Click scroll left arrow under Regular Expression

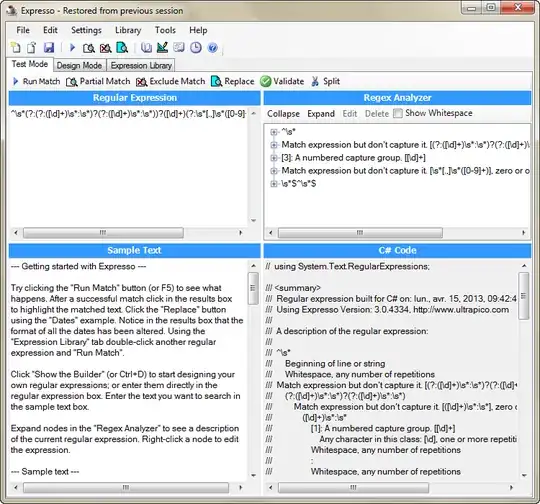16,233
